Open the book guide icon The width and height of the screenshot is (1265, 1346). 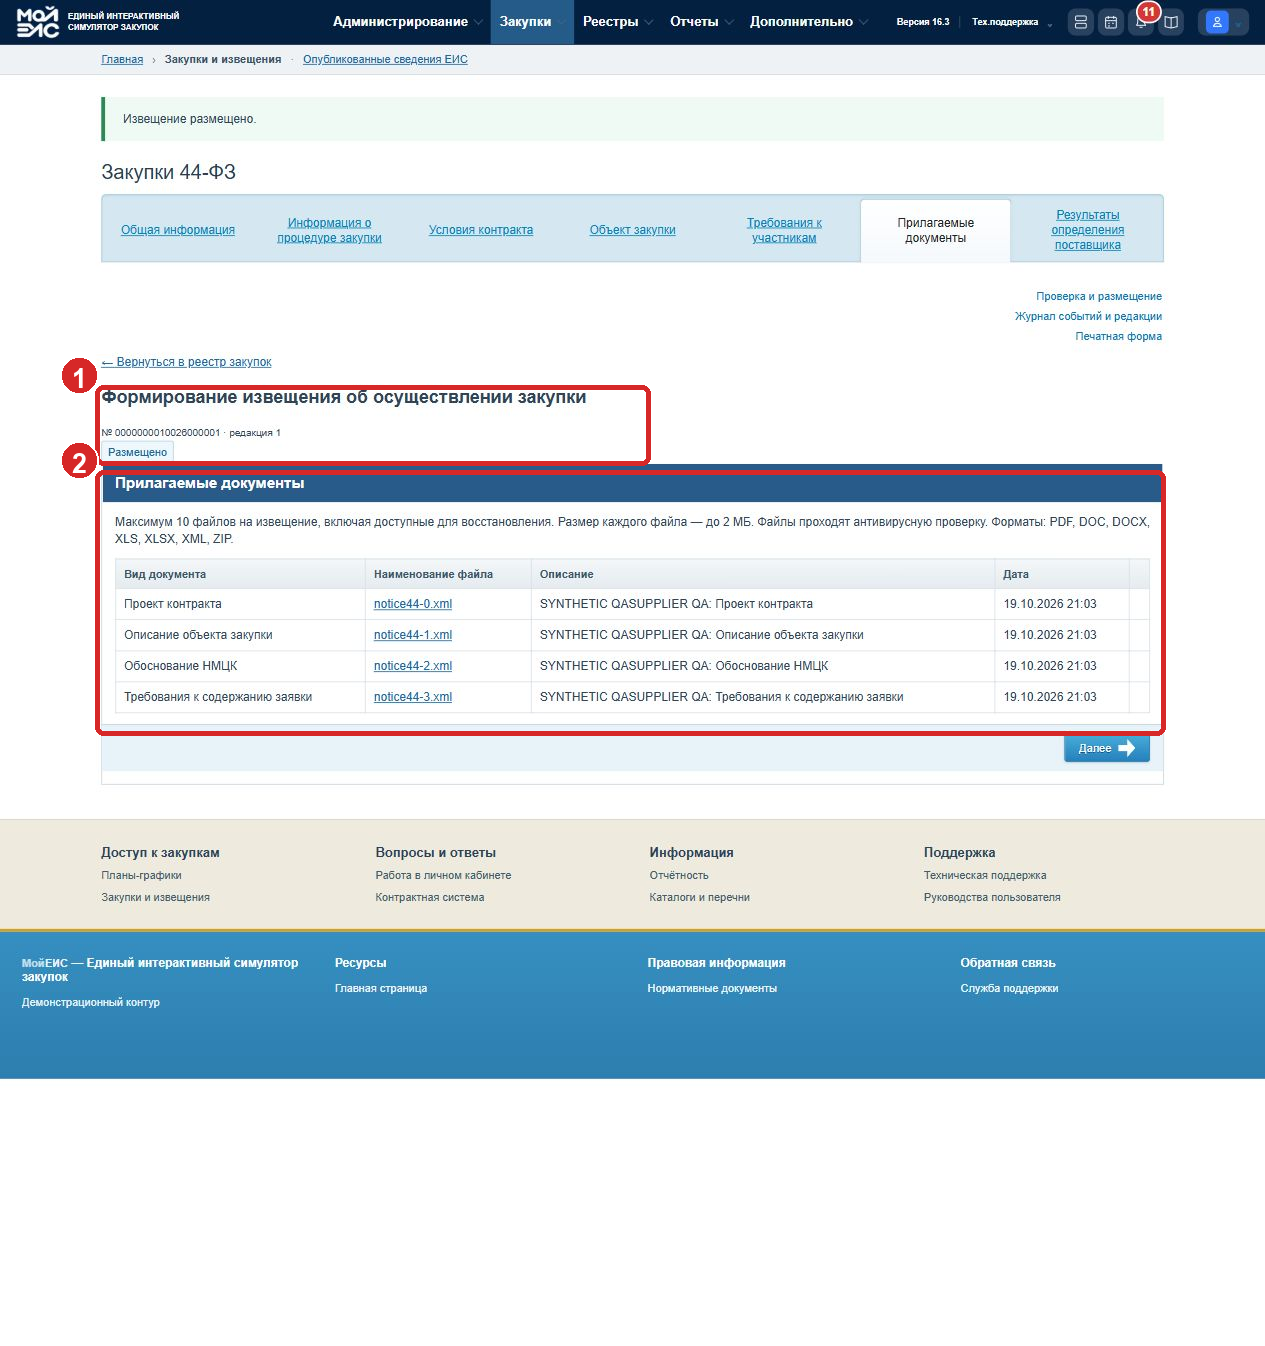[1171, 22]
